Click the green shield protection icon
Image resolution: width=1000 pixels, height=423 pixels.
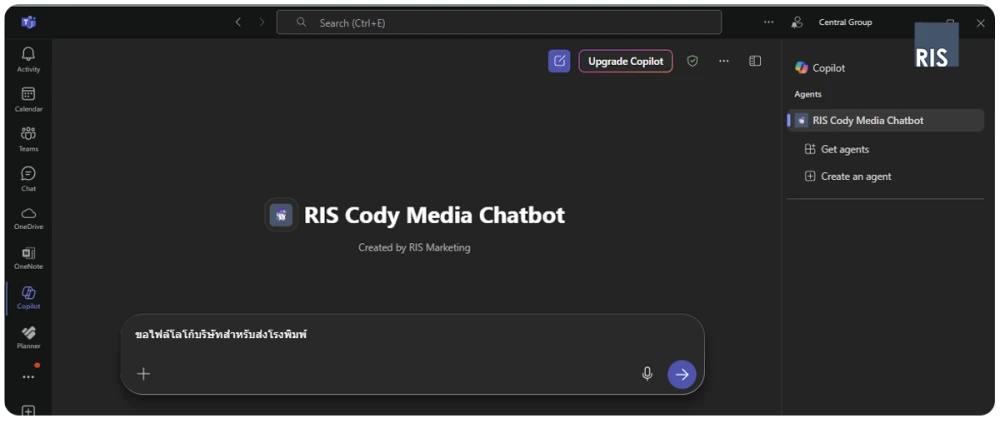pos(692,61)
